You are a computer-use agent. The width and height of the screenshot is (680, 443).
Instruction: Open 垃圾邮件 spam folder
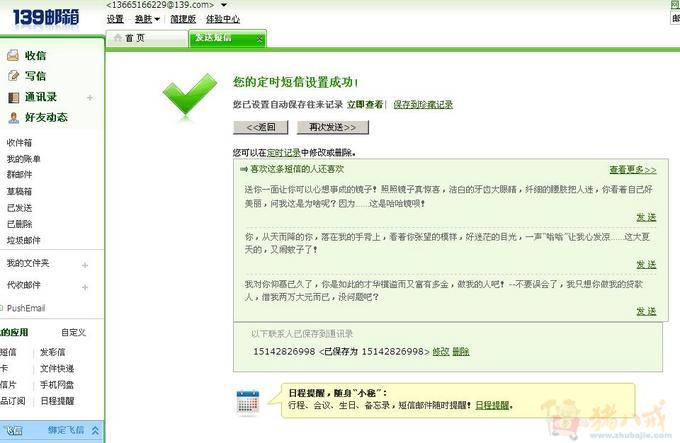click(23, 240)
